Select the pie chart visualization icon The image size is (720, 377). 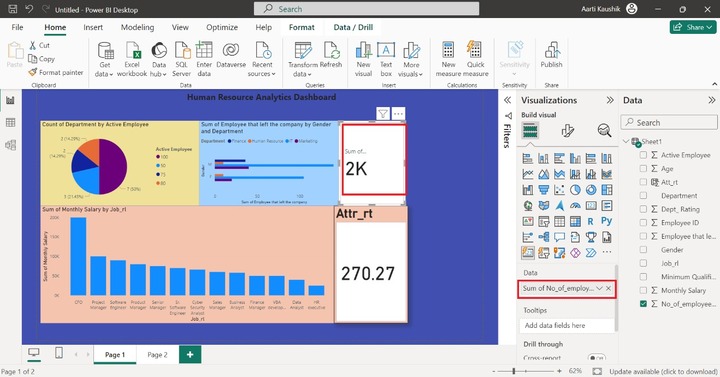click(575, 190)
